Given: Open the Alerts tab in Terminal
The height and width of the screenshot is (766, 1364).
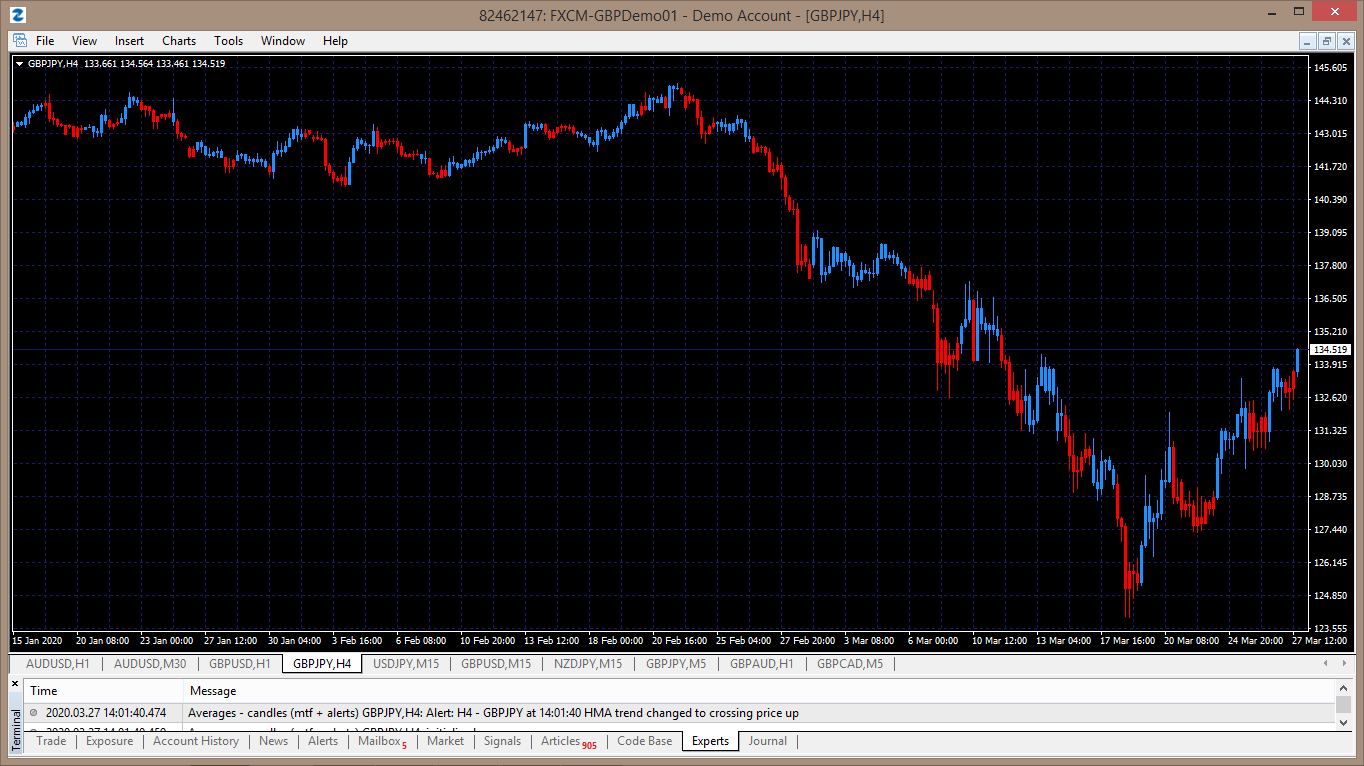Looking at the screenshot, I should click(x=323, y=741).
